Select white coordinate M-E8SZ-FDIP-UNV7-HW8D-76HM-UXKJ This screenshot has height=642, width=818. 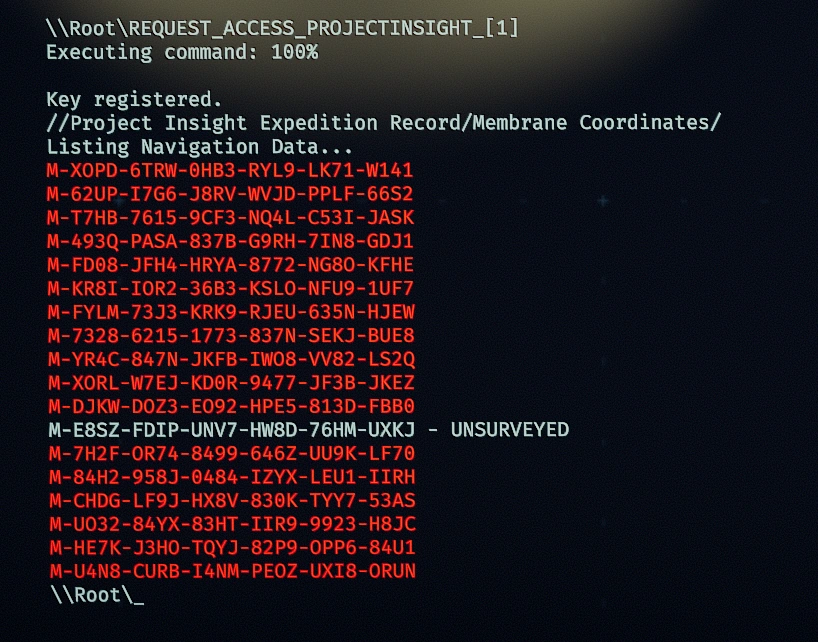coord(232,430)
